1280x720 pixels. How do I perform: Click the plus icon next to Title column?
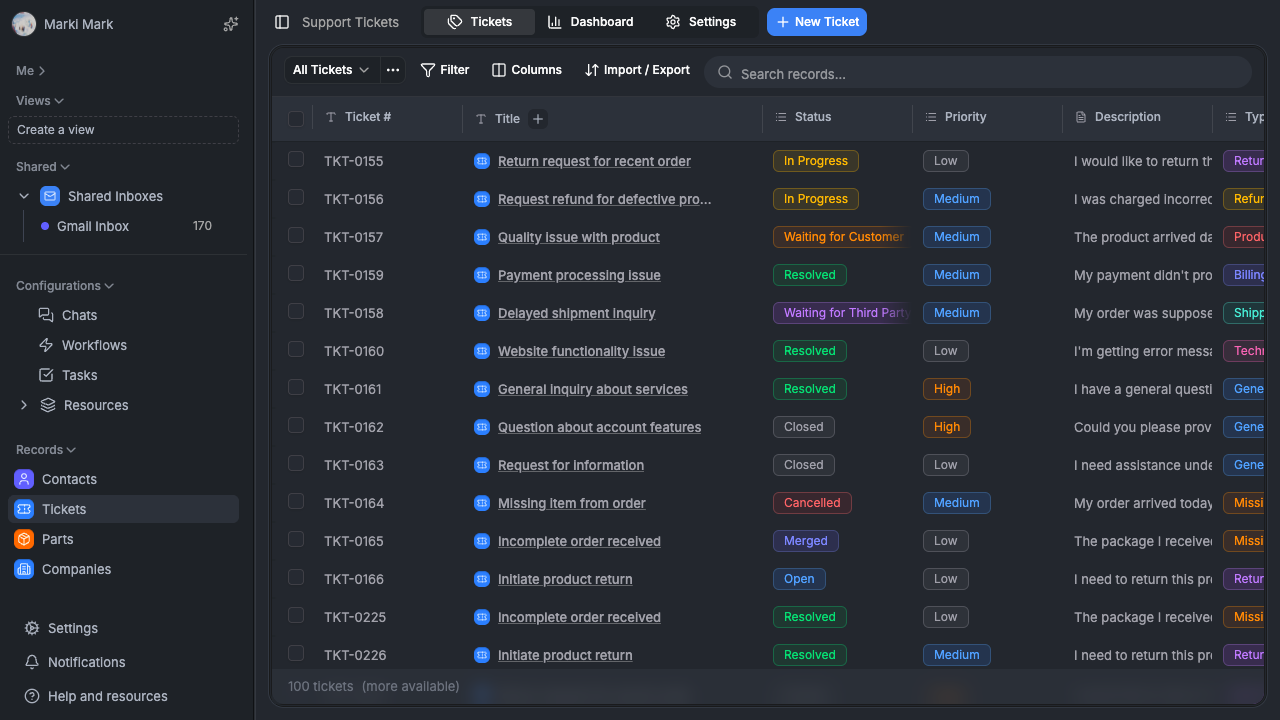tap(537, 119)
